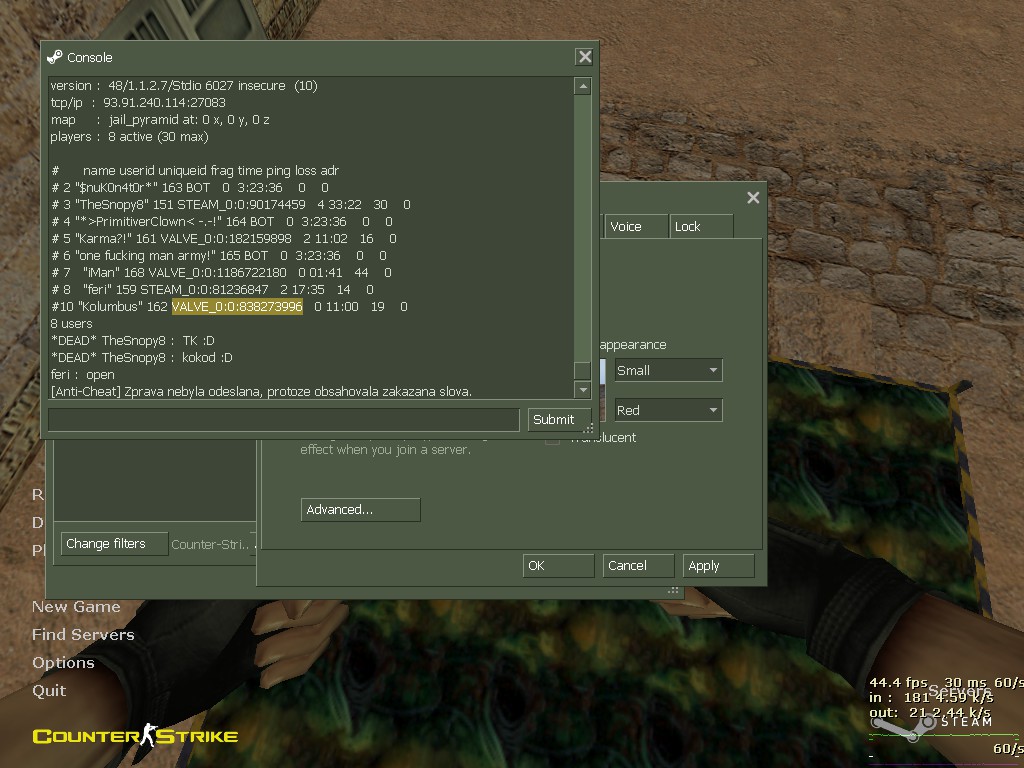Click the "one fucking man army!" bot row
This screenshot has width=1024, height=768.
coord(219,256)
